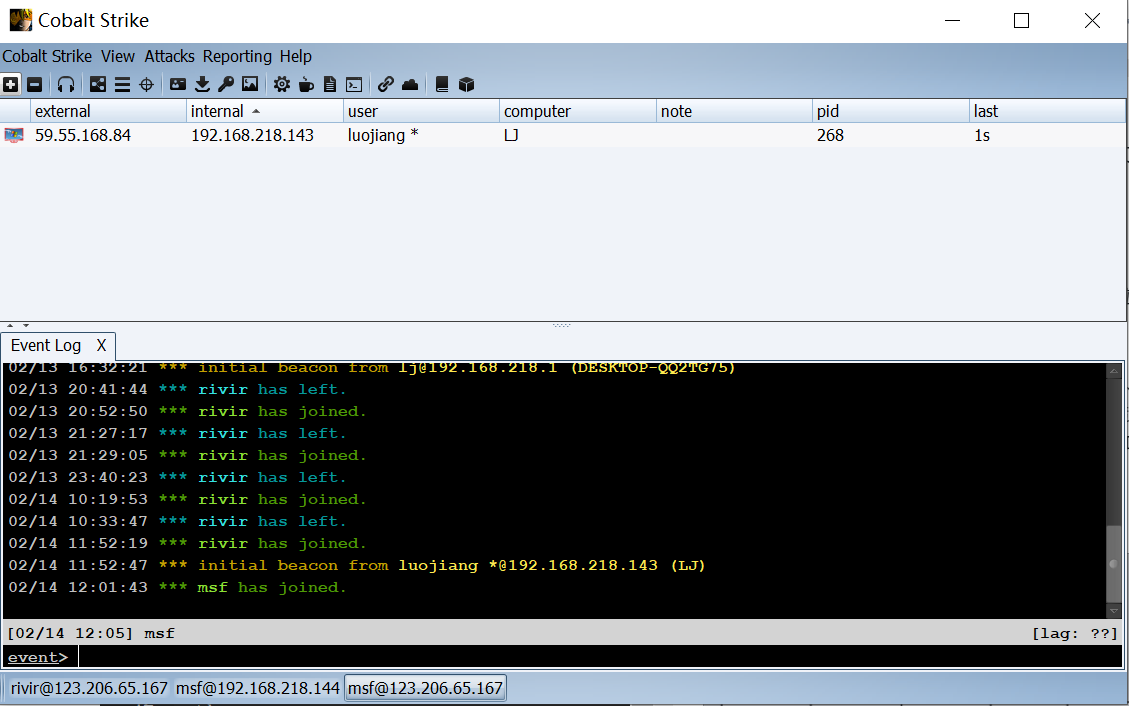This screenshot has height=706, width=1129.
Task: Generate a Windows executable via the gear icon
Action: (x=282, y=84)
